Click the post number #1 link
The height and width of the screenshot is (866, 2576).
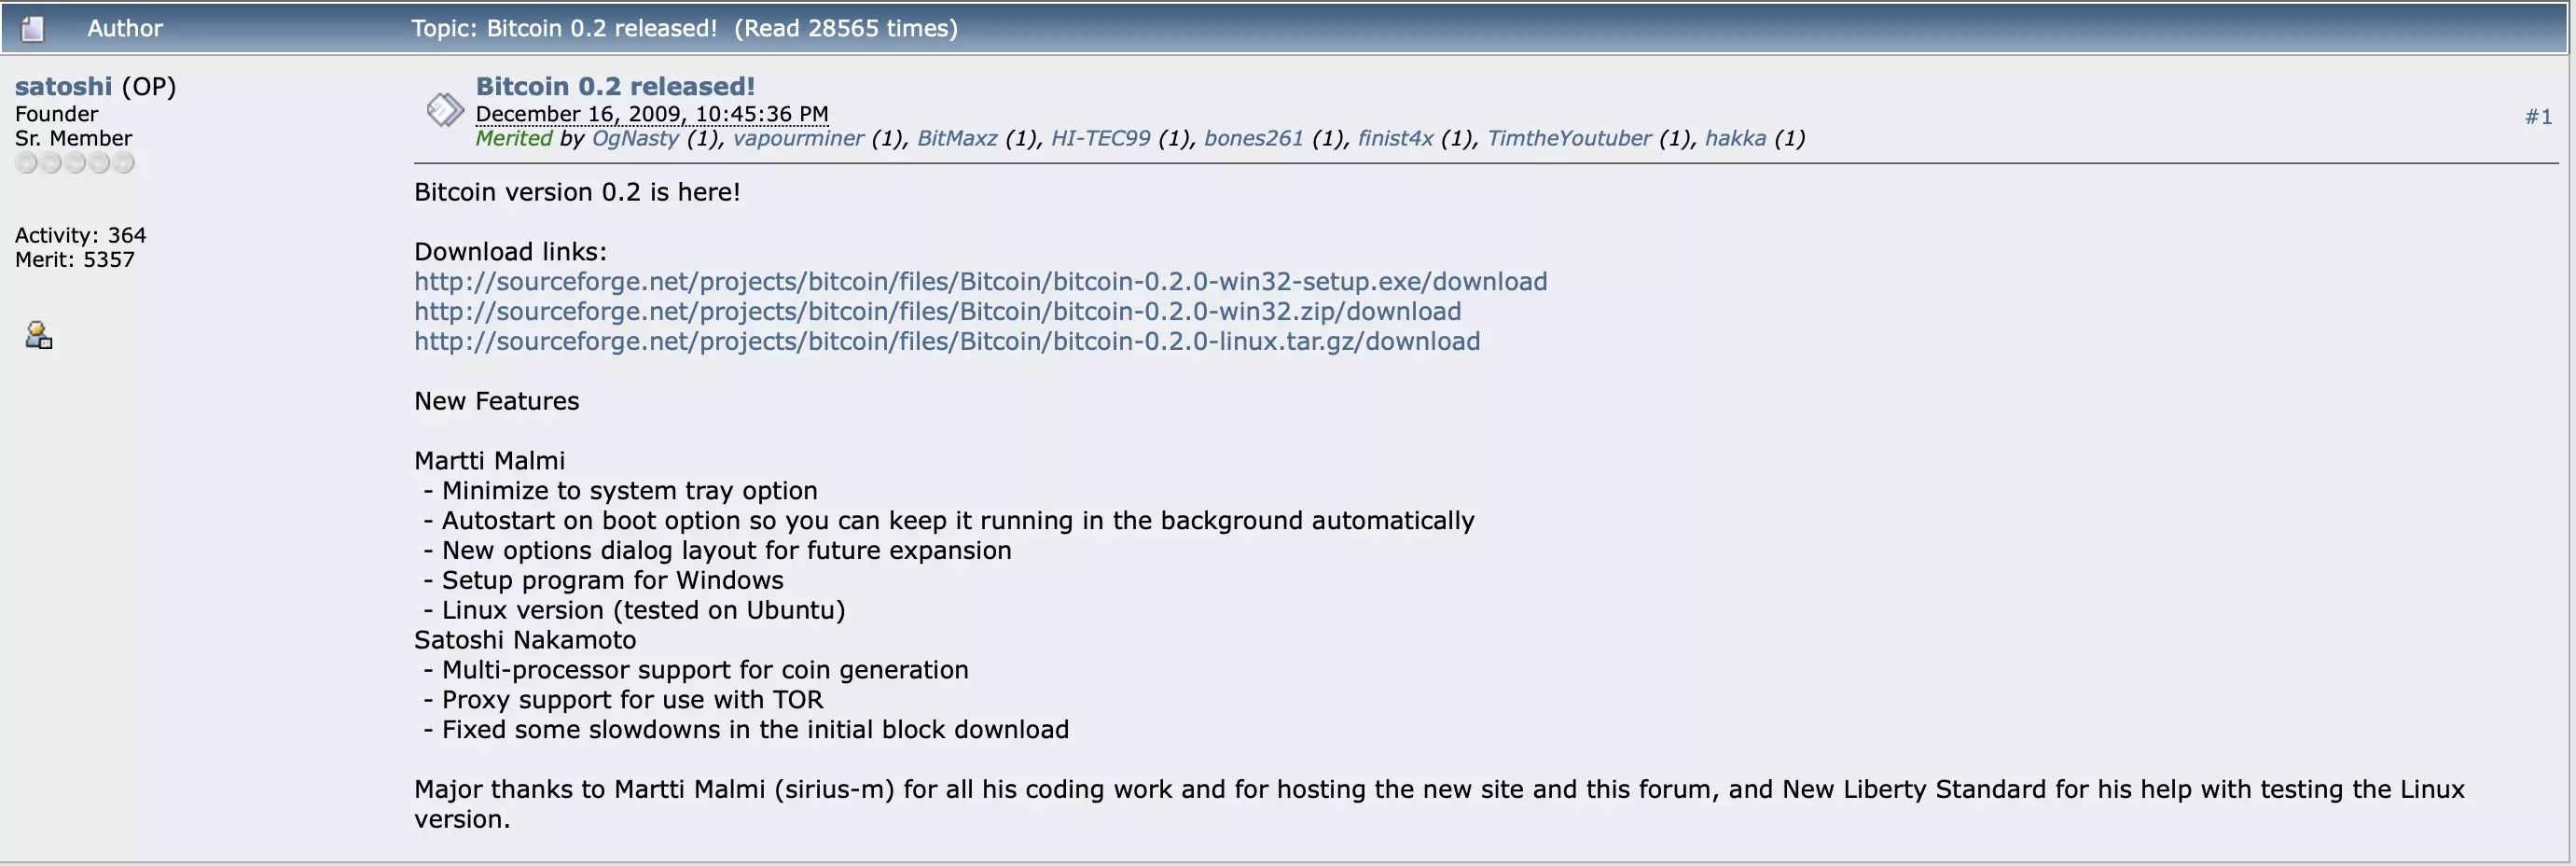[2538, 117]
